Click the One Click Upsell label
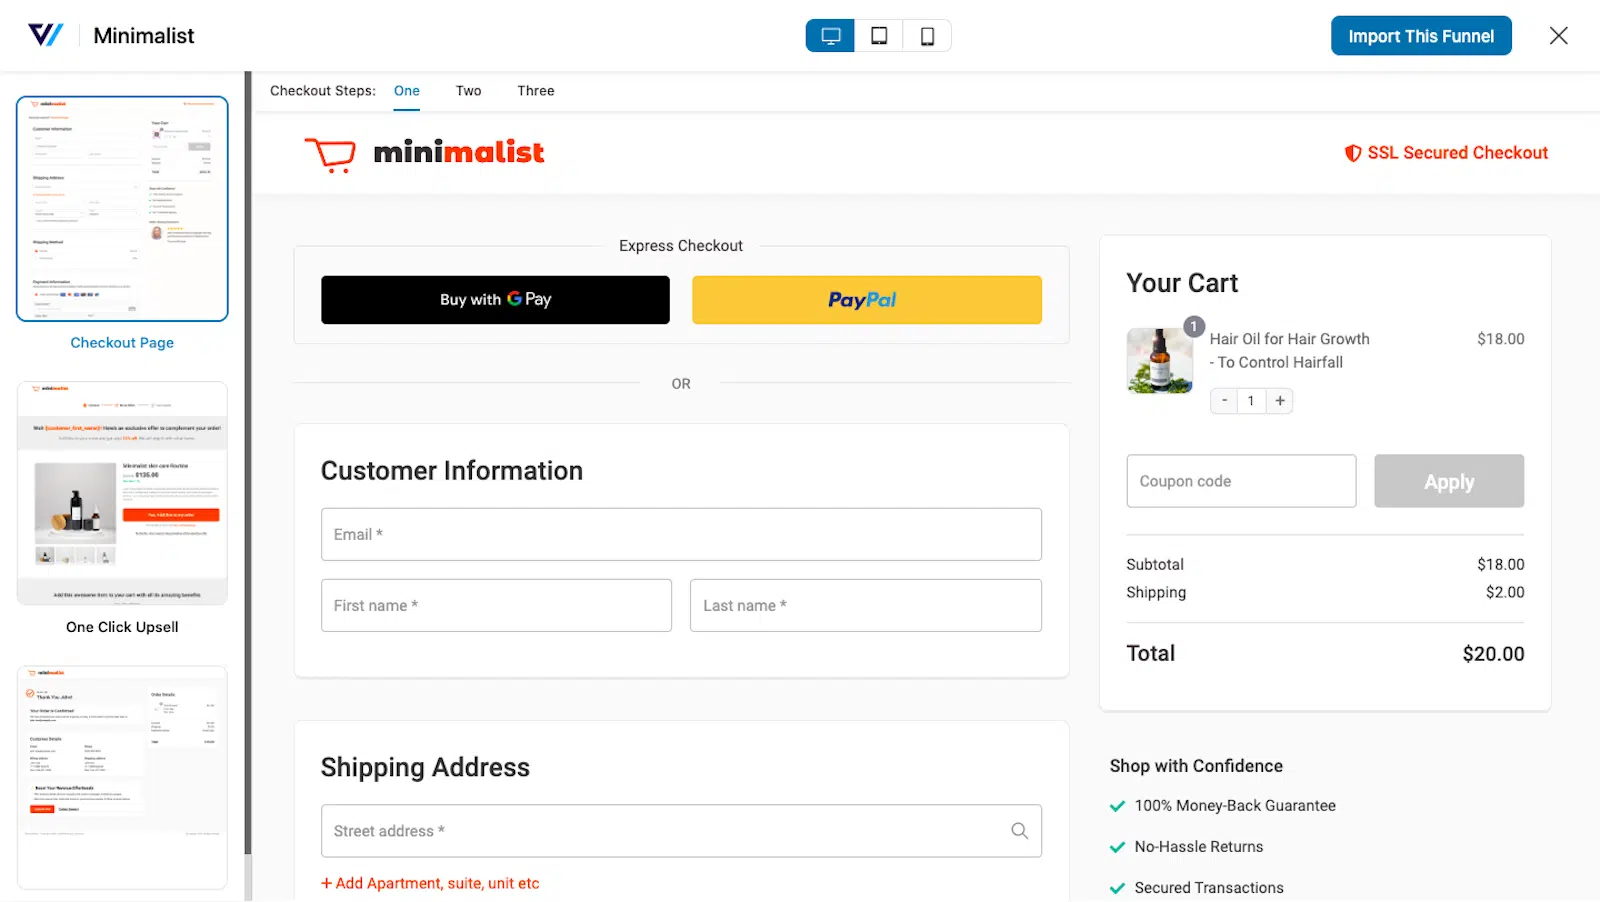The height and width of the screenshot is (902, 1600). coord(122,627)
